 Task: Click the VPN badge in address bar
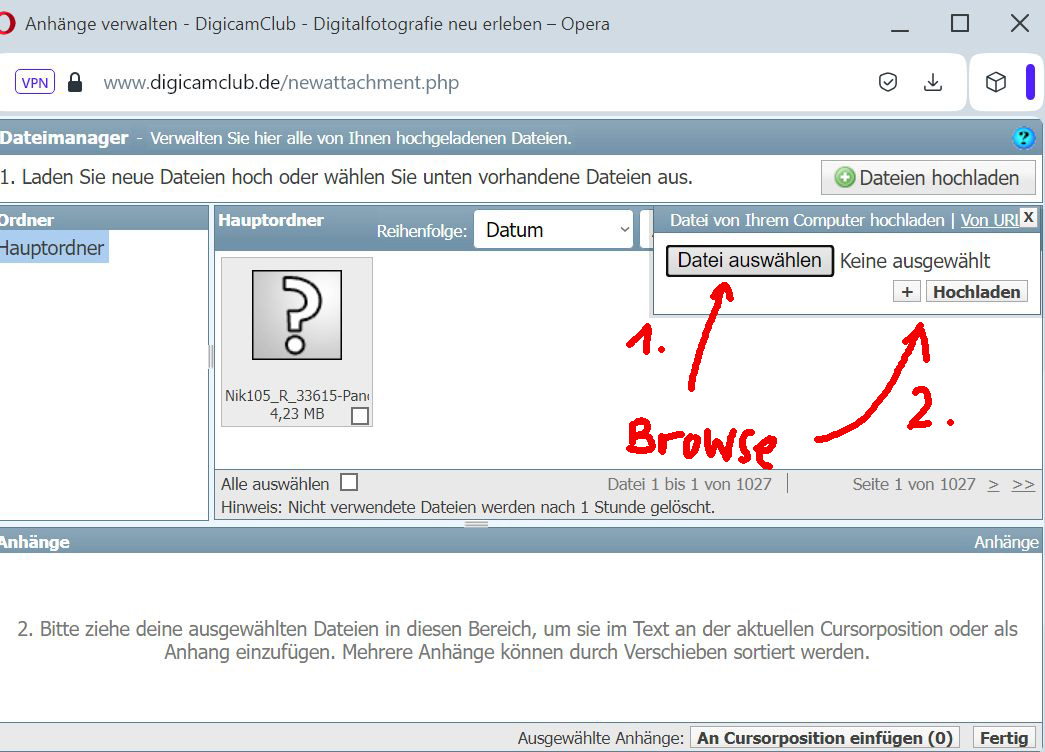[35, 82]
